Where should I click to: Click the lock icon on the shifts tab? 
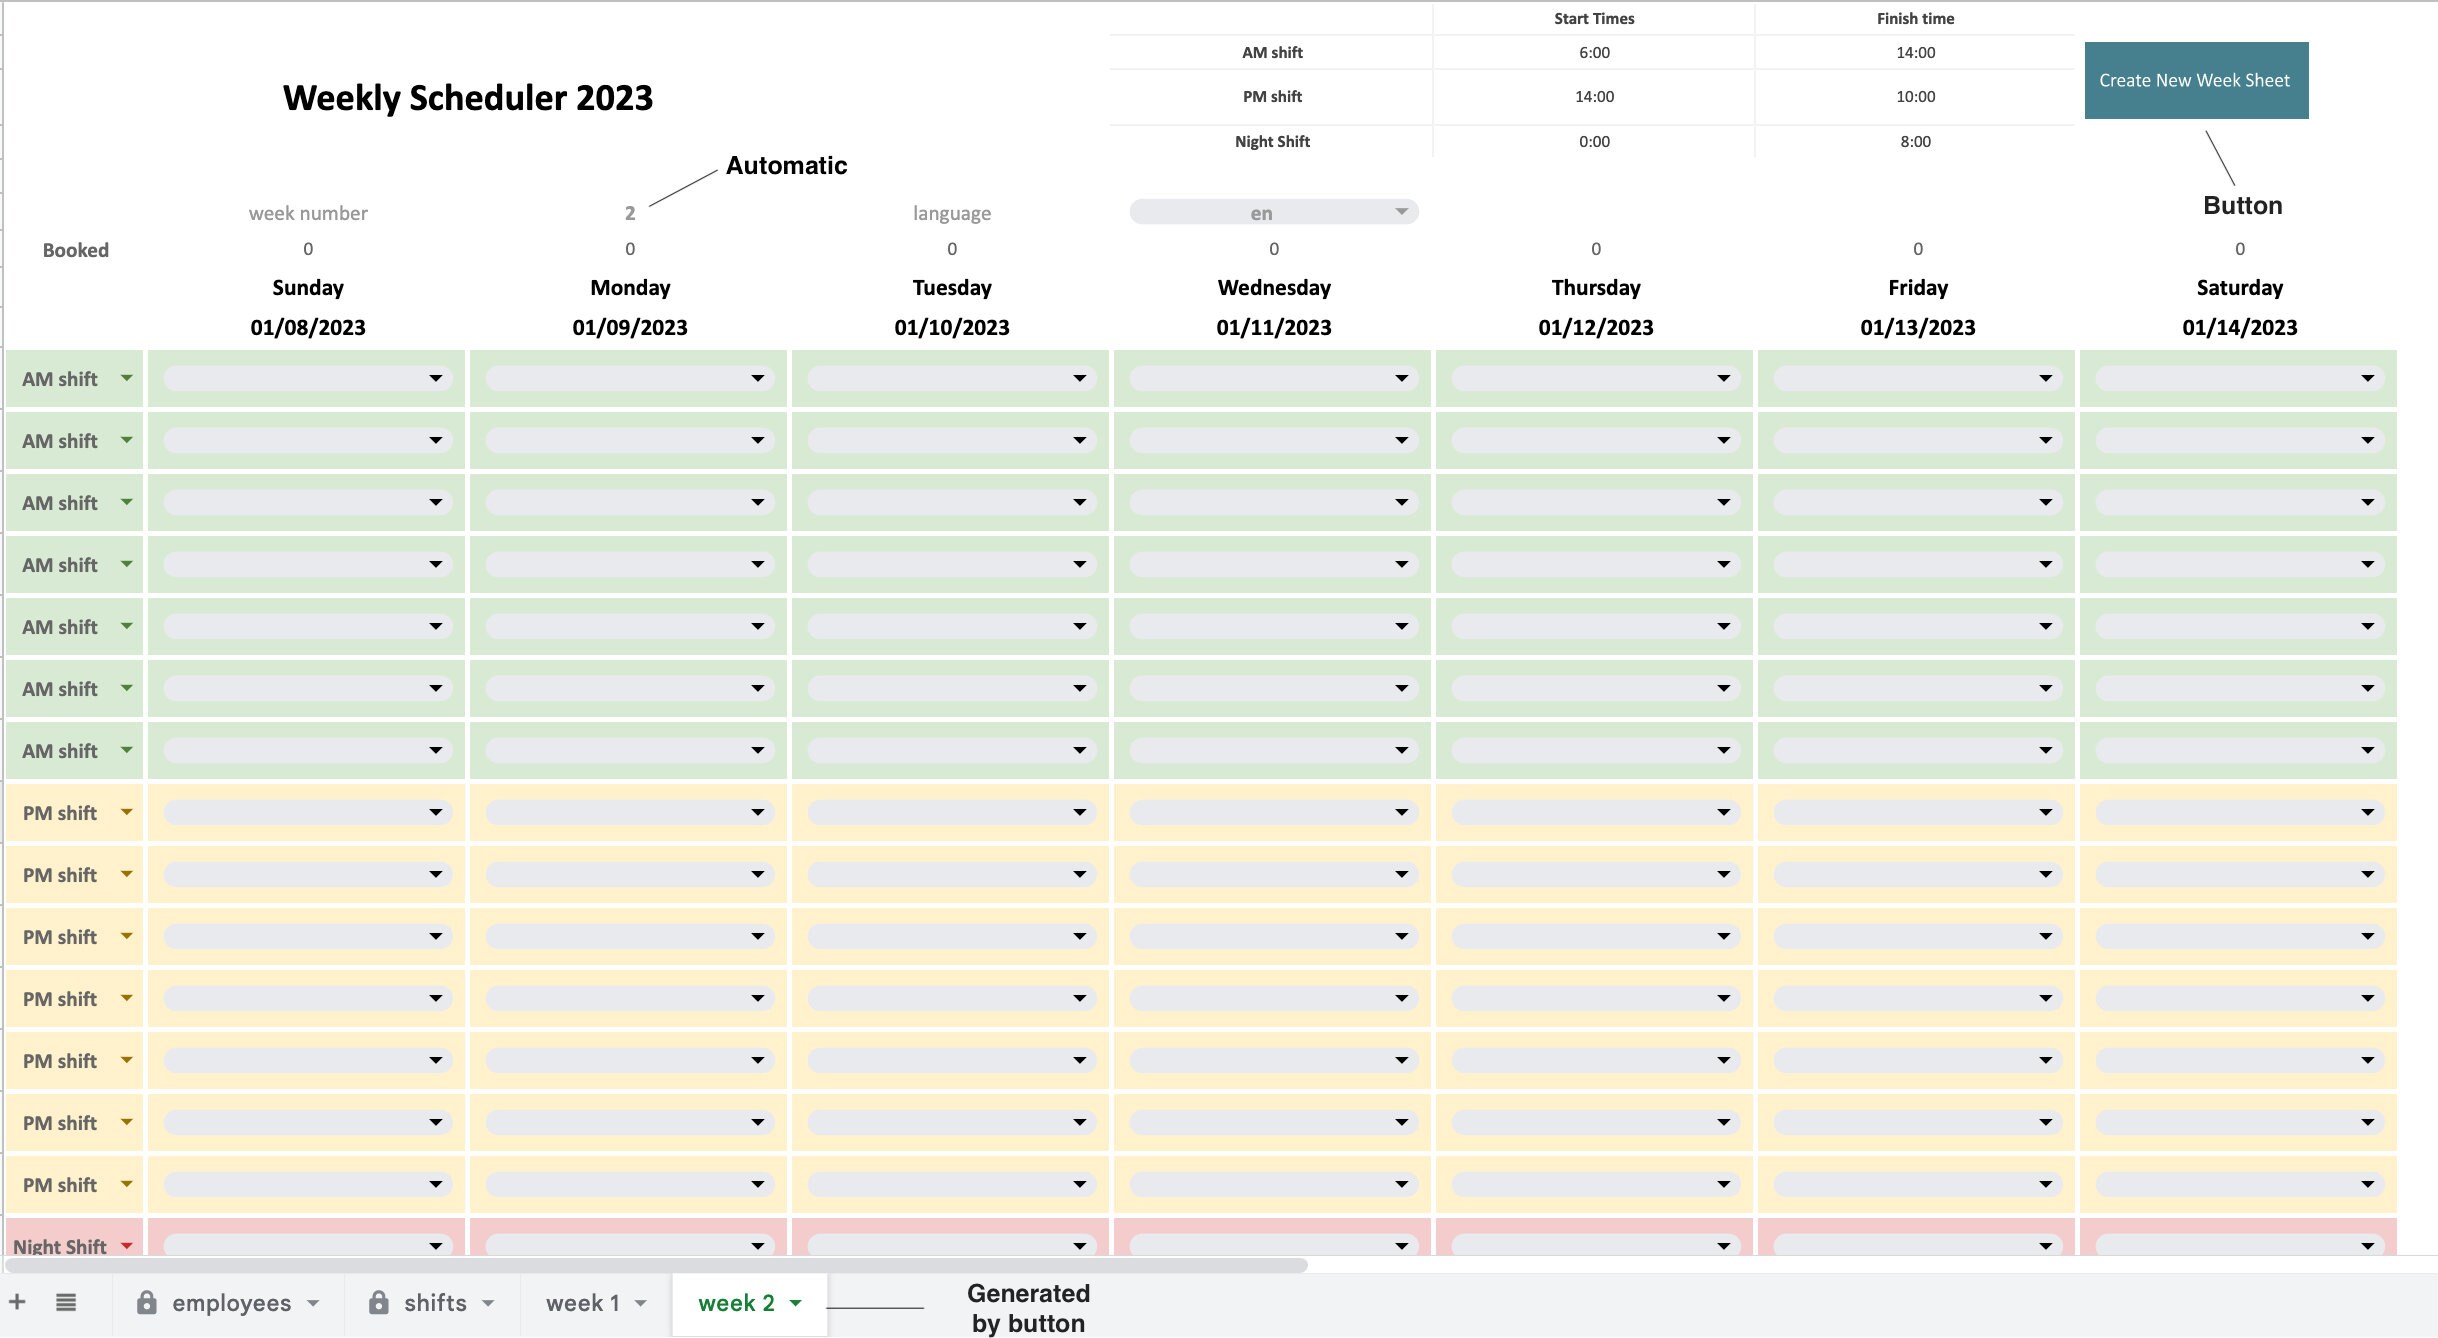tap(379, 1302)
